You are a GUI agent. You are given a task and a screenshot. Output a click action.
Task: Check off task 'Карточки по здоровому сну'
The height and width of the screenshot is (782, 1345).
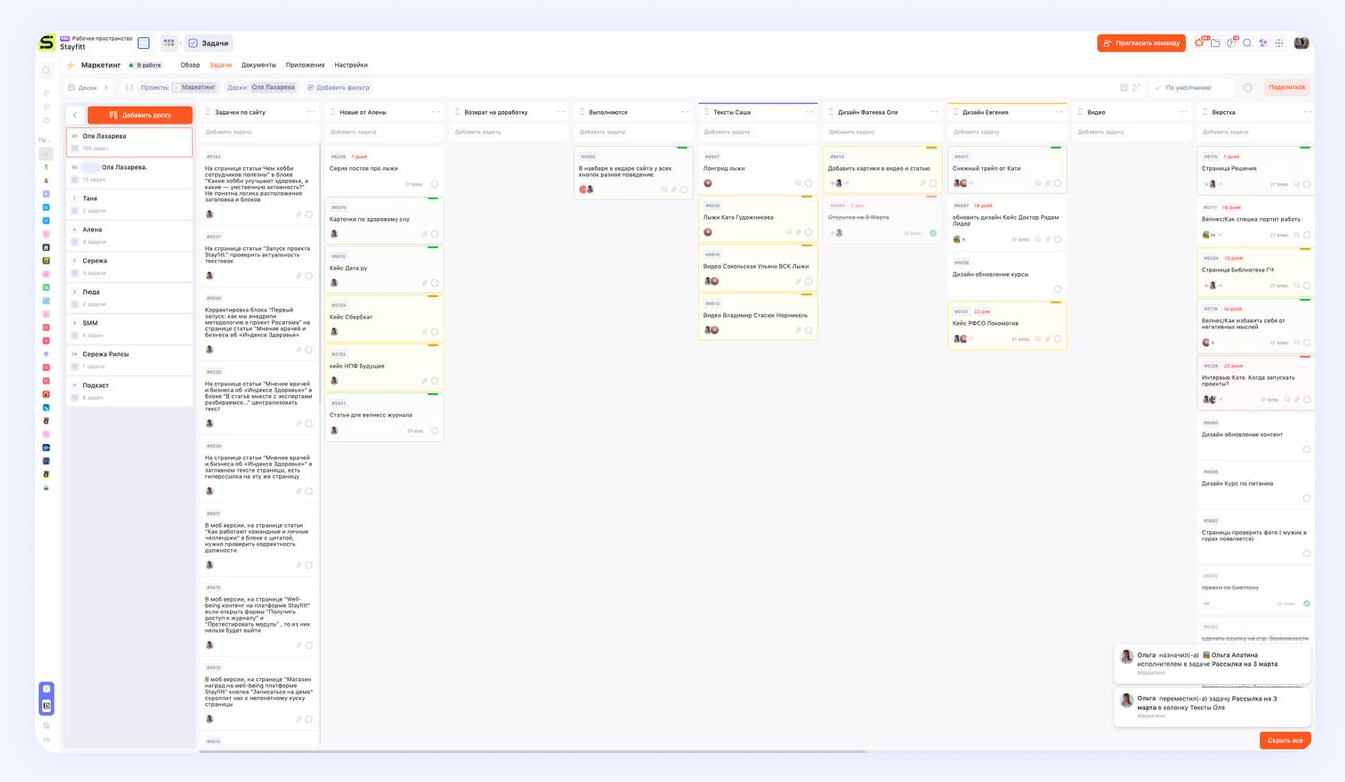[x=435, y=234]
